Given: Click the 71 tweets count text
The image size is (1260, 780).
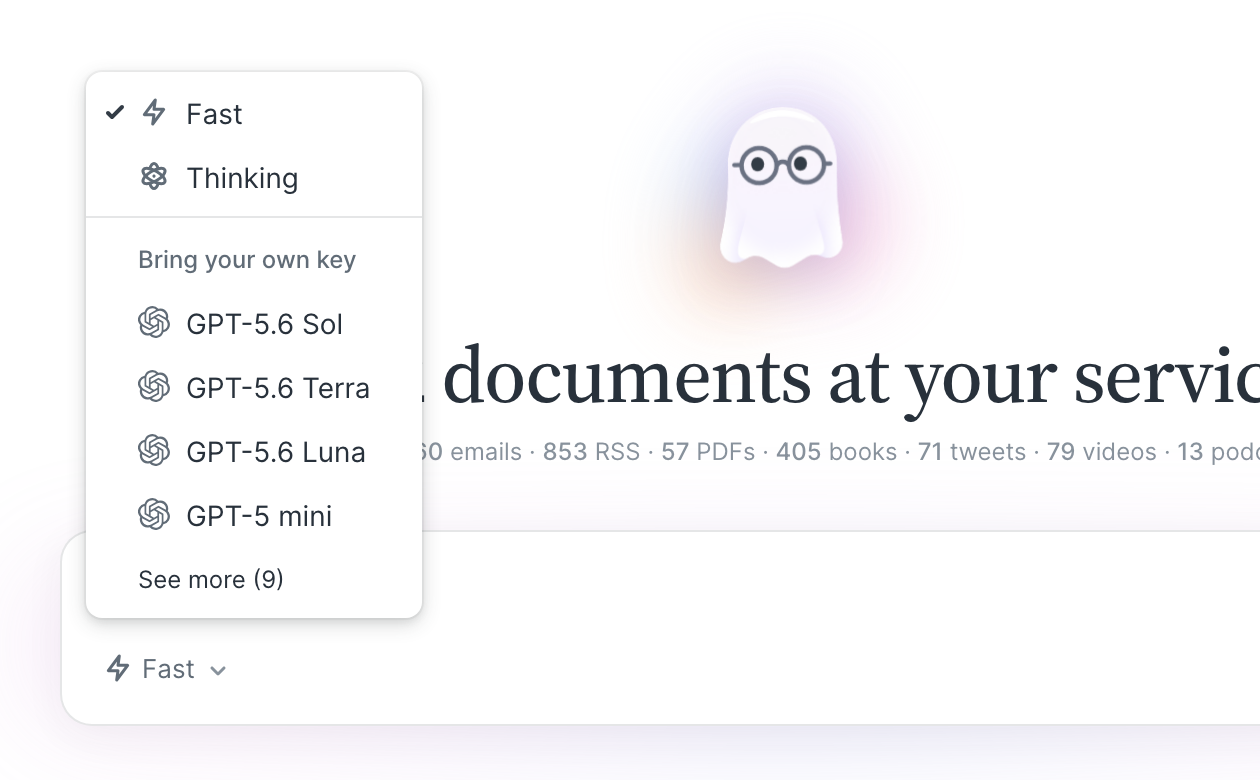Looking at the screenshot, I should [x=972, y=452].
